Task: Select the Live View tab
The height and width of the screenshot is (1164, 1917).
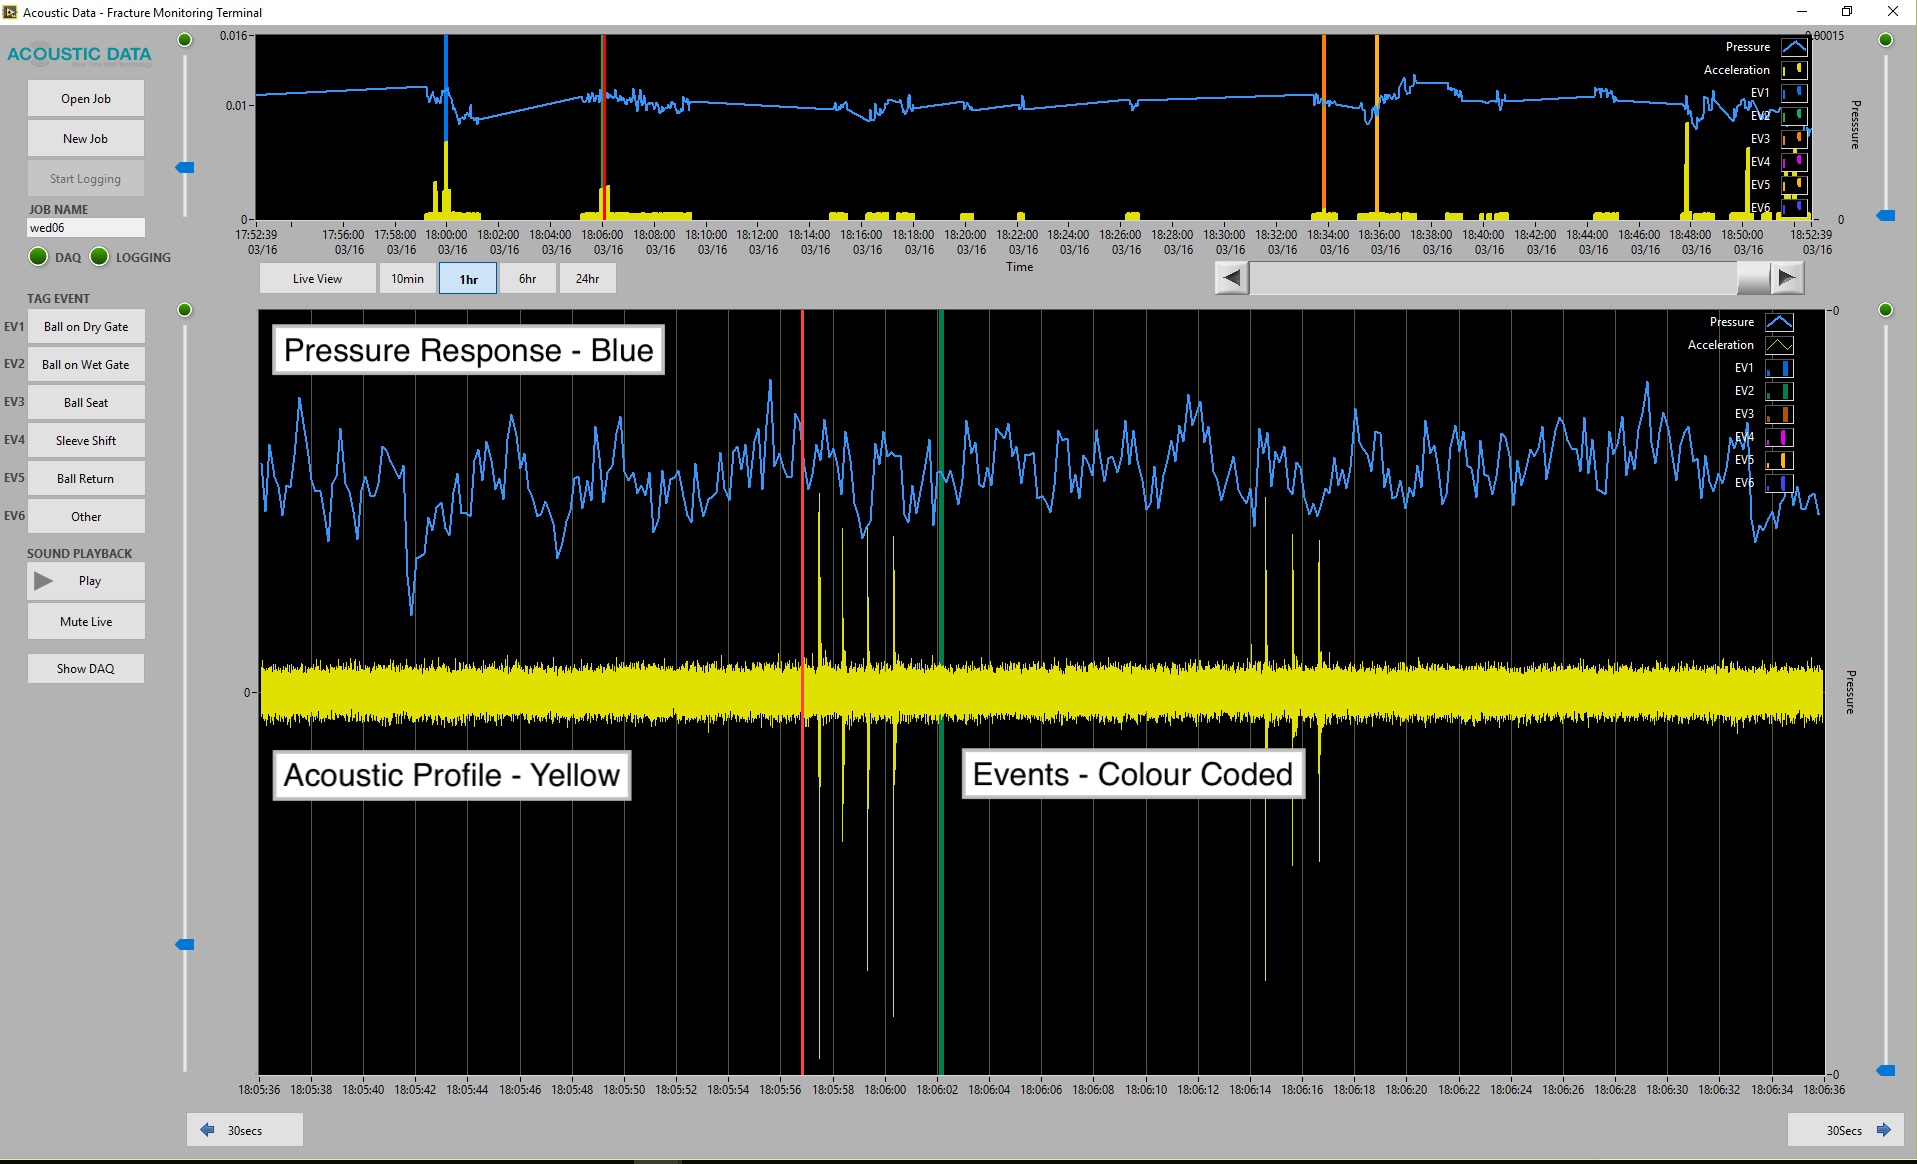Action: (316, 278)
